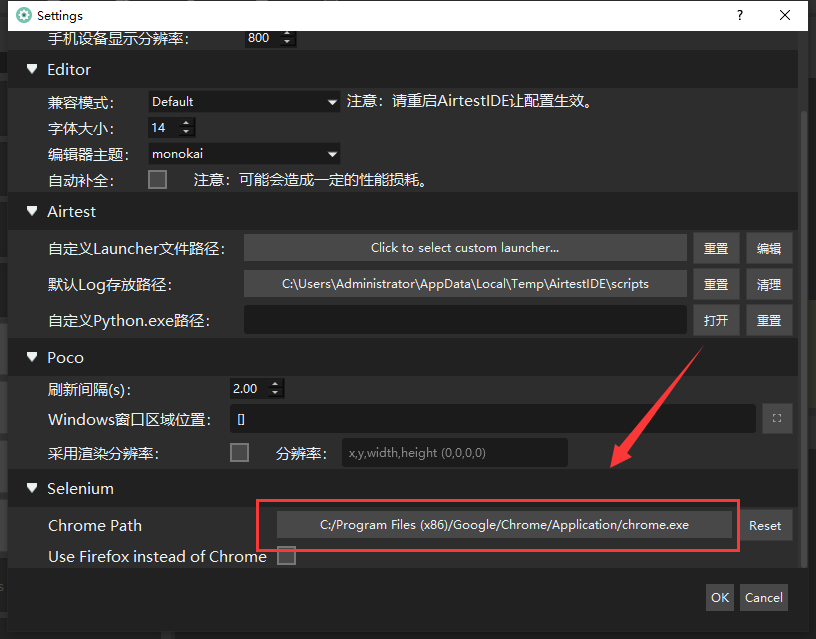Click the Settings gear icon in the title bar
Viewport: 816px width, 639px height.
(23, 15)
